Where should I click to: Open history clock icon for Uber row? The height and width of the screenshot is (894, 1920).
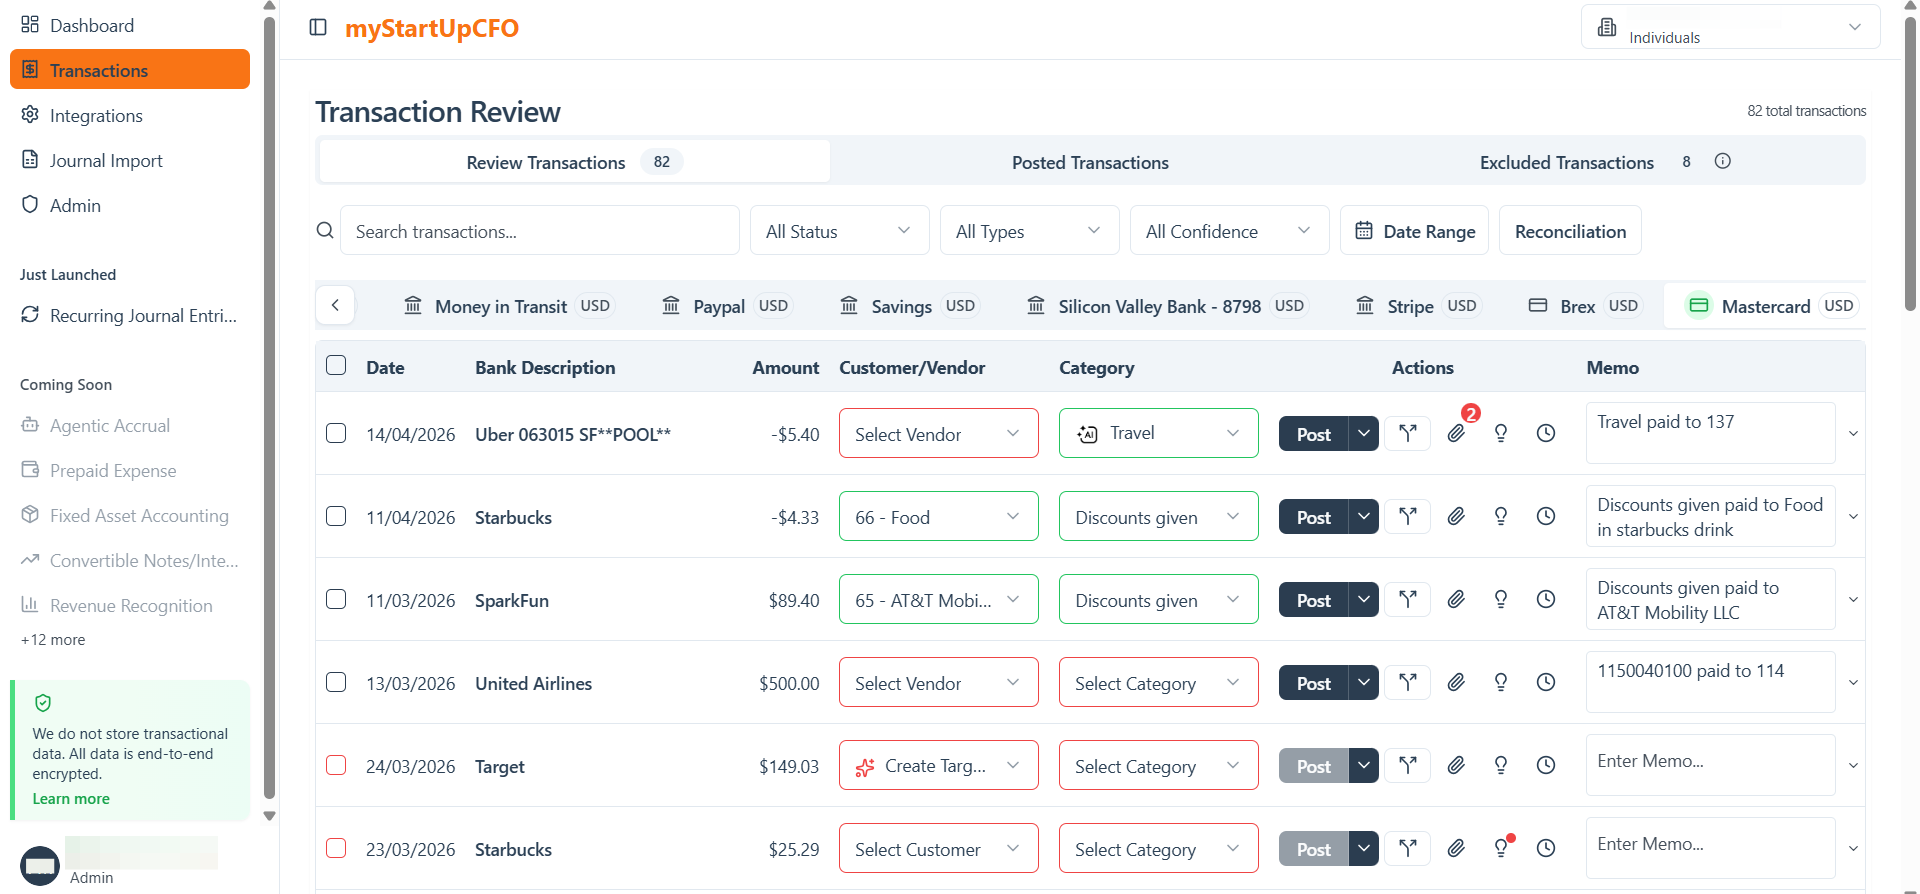pos(1546,433)
